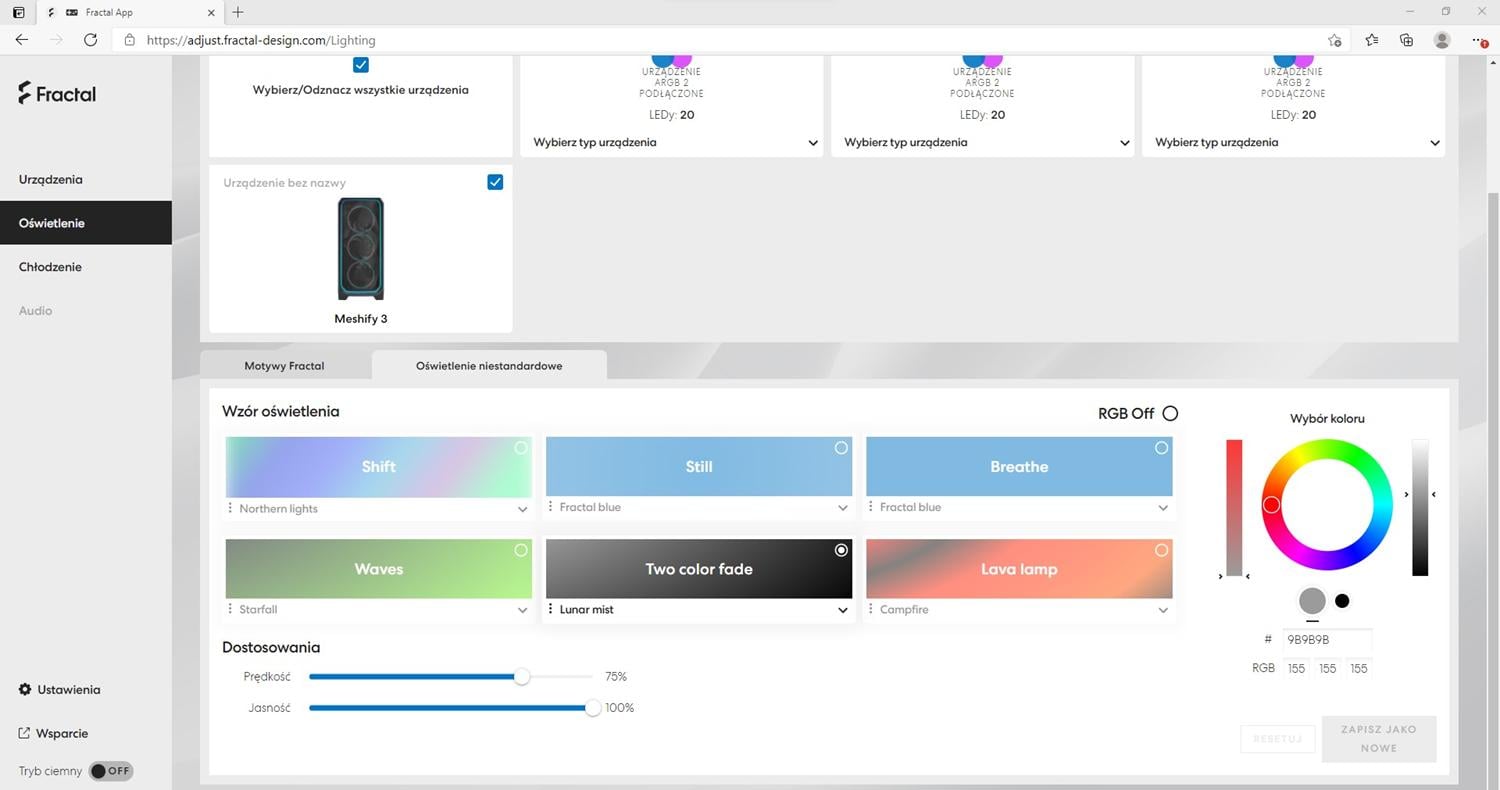This screenshot has width=1500, height=790.
Task: Select the RGB Off radio button
Action: 1170,413
